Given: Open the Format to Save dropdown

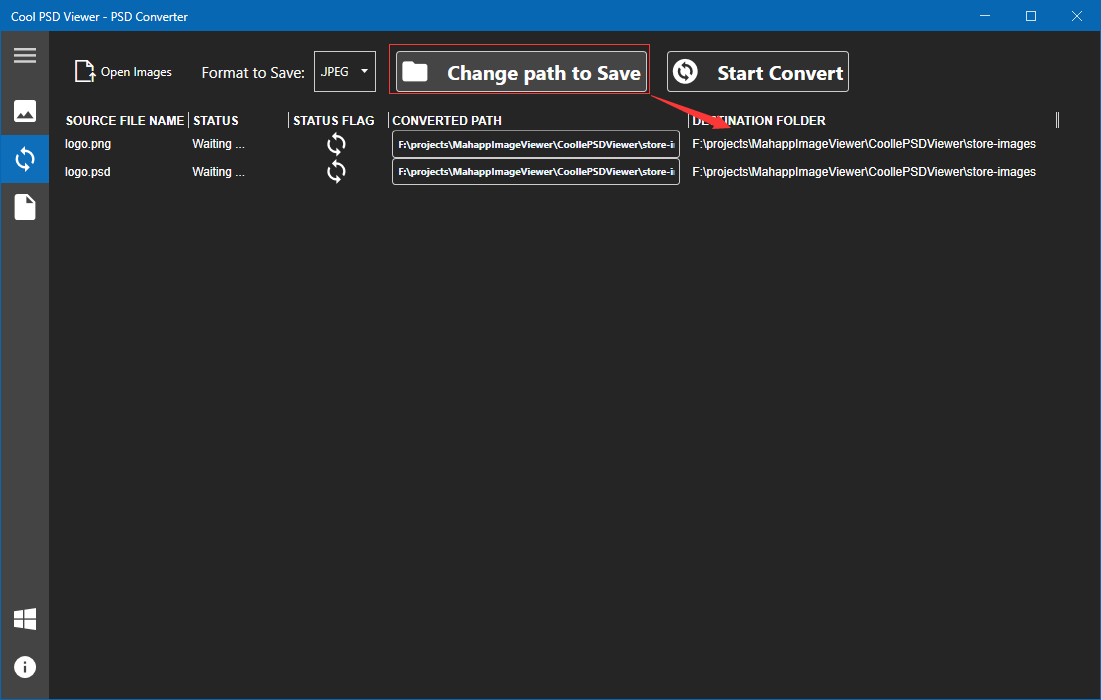Looking at the screenshot, I should click(344, 71).
